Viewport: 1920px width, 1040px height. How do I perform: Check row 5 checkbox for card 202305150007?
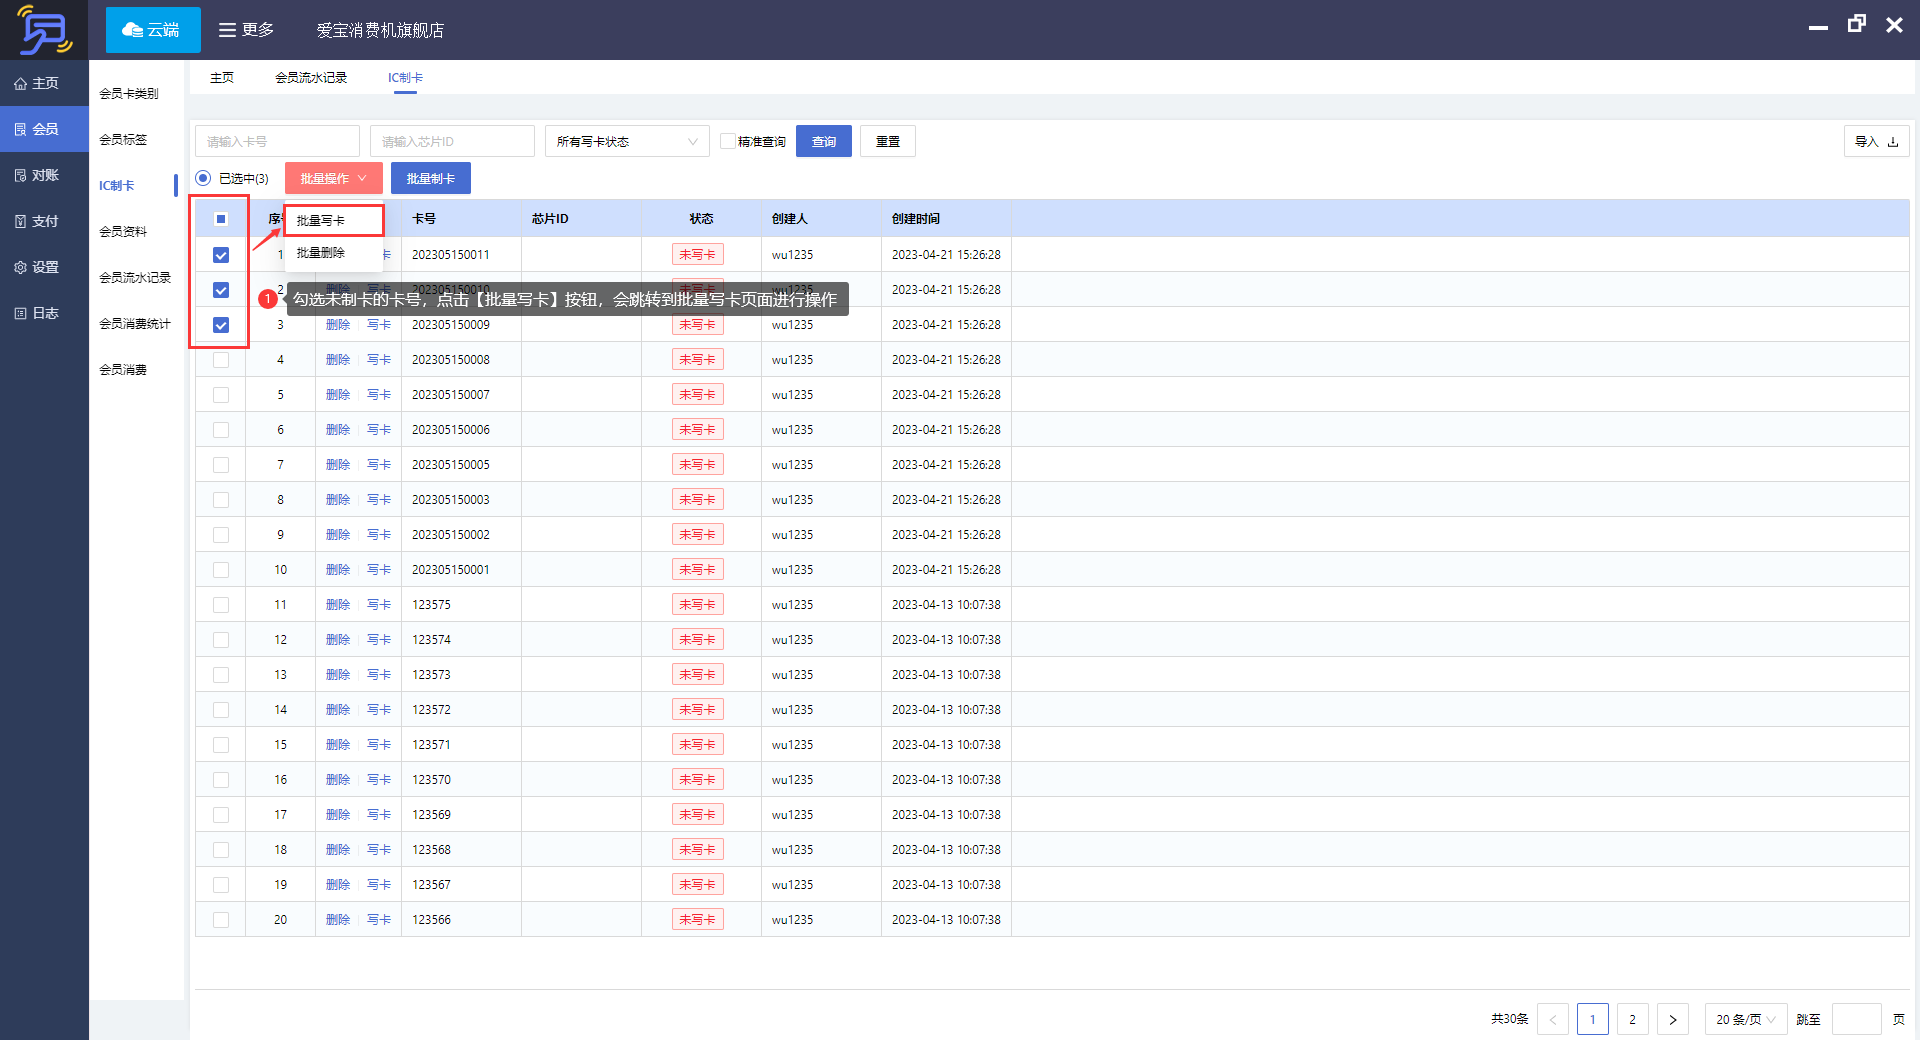click(x=221, y=395)
